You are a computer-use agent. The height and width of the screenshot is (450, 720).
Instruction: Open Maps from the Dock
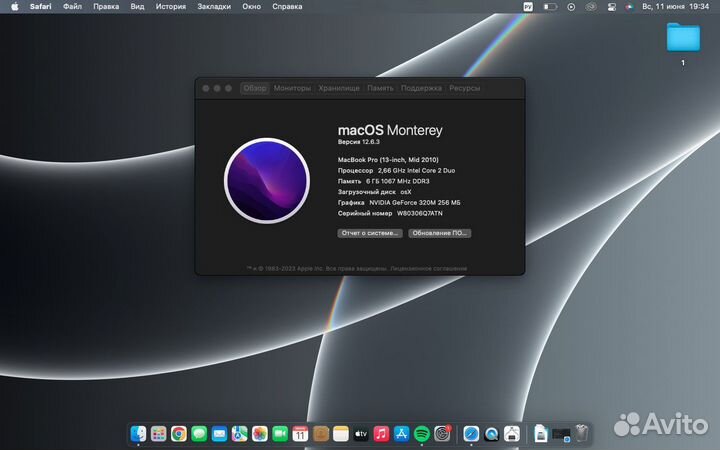click(239, 433)
